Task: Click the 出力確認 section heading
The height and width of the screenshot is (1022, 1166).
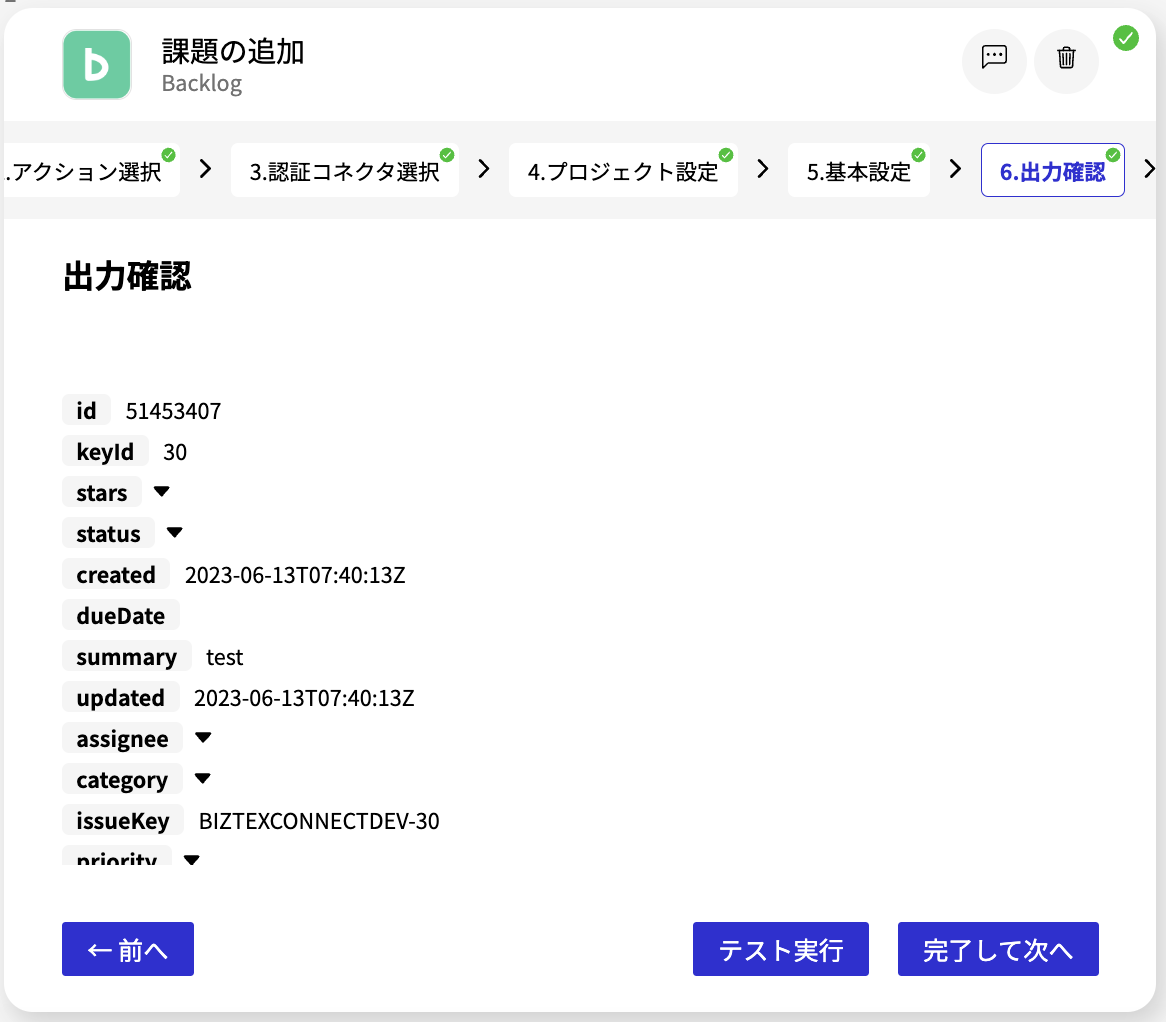Action: click(127, 276)
